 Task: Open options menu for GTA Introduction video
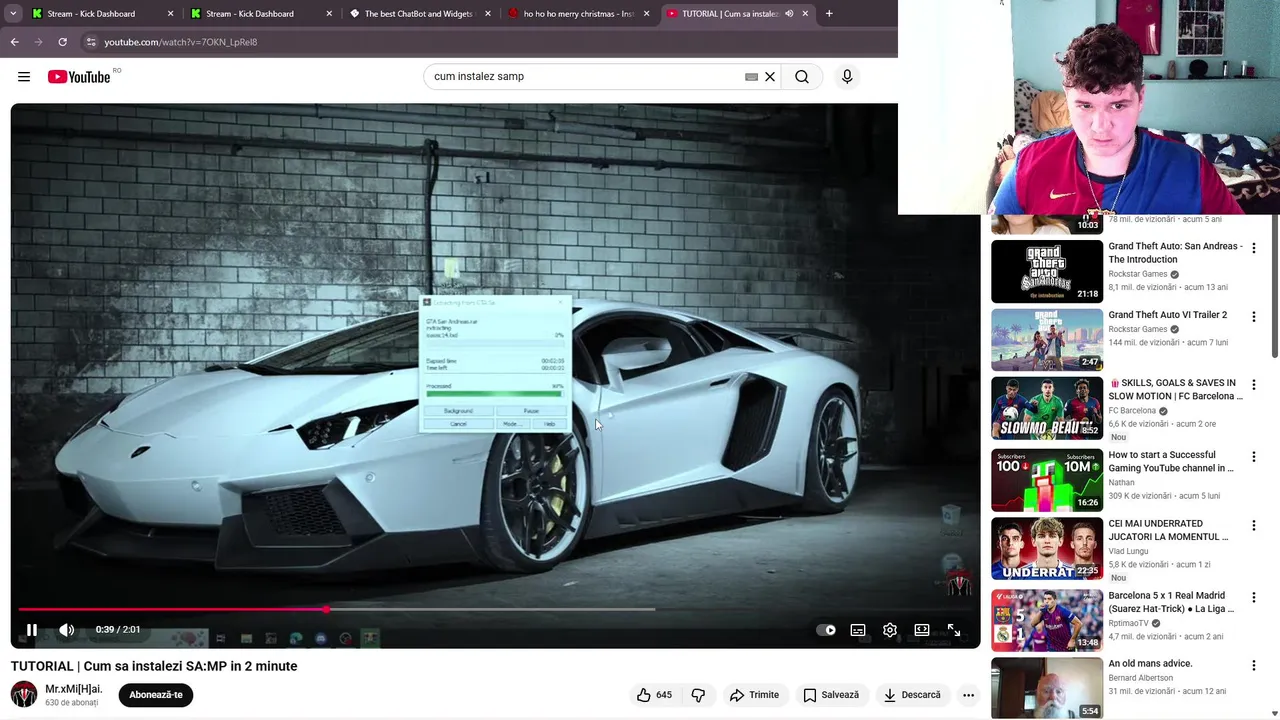tap(1253, 248)
